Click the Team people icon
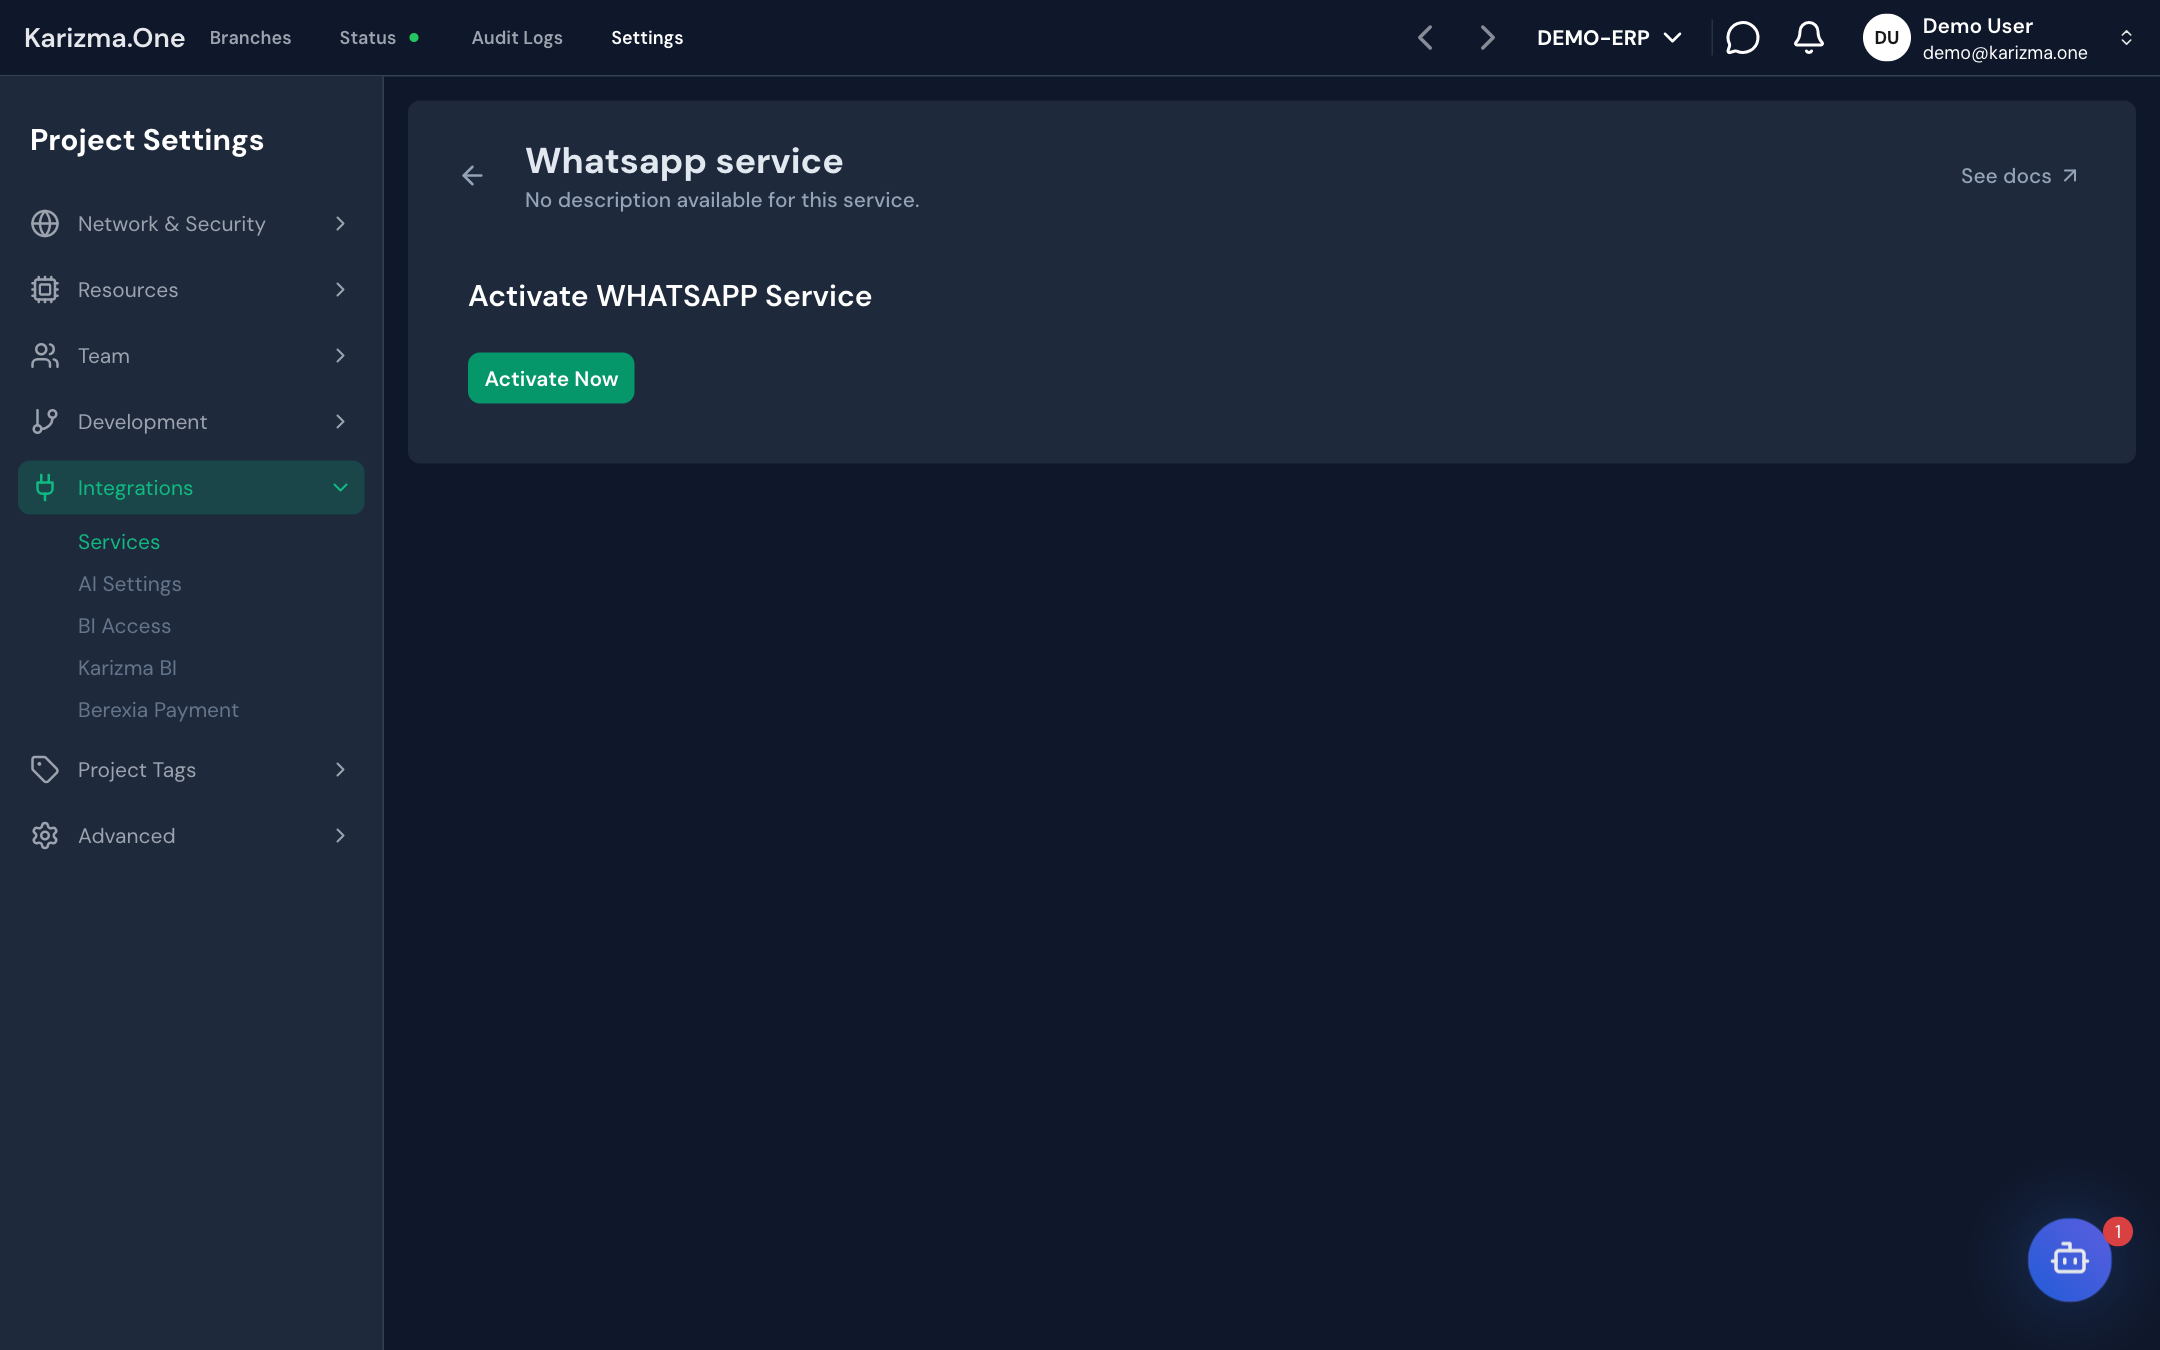The height and width of the screenshot is (1350, 2160). 45,356
